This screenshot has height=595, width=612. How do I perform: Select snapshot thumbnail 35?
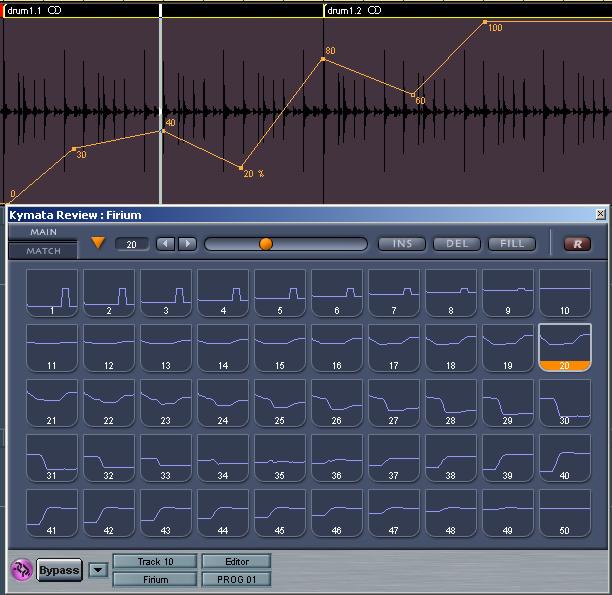pyautogui.click(x=280, y=458)
